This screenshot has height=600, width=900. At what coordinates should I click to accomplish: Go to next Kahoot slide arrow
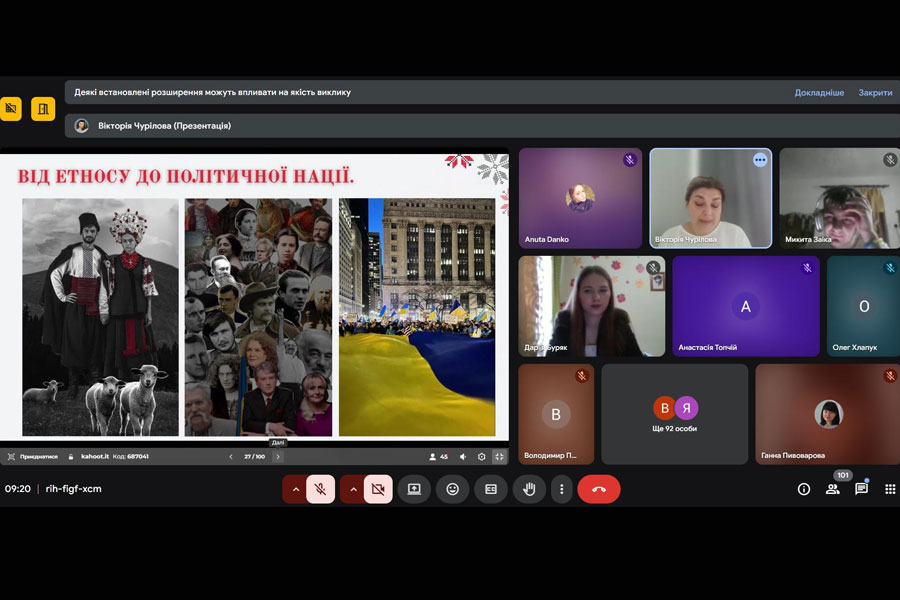click(278, 456)
